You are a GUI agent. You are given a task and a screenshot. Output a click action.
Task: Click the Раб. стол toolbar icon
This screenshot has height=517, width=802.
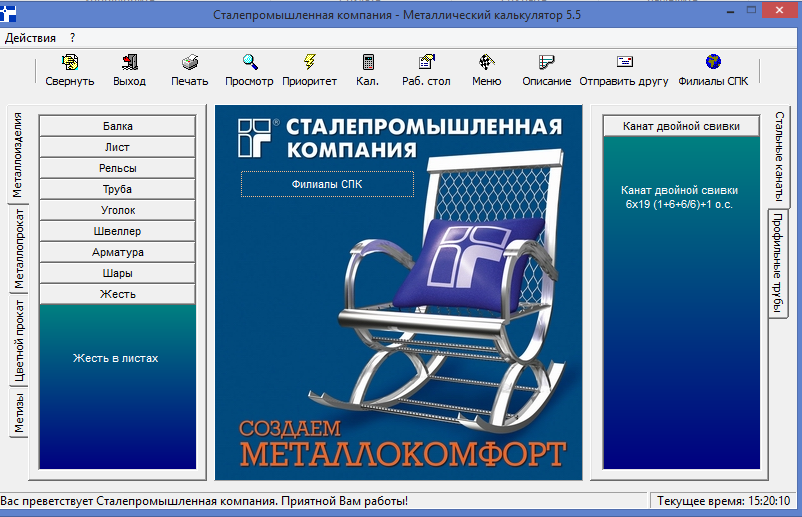[x=426, y=62]
